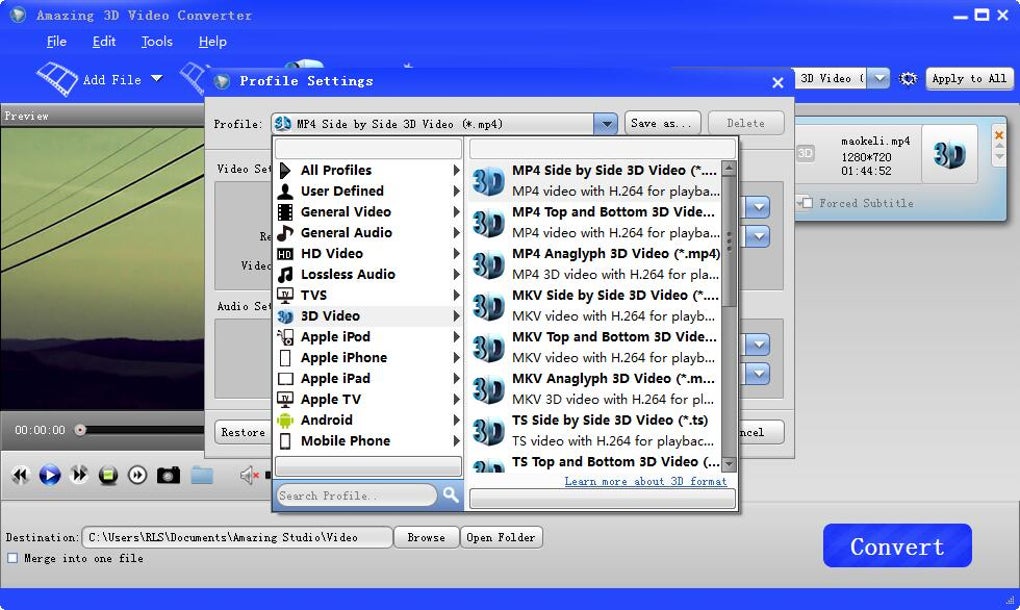
Task: Click the Android robot icon
Action: point(285,420)
